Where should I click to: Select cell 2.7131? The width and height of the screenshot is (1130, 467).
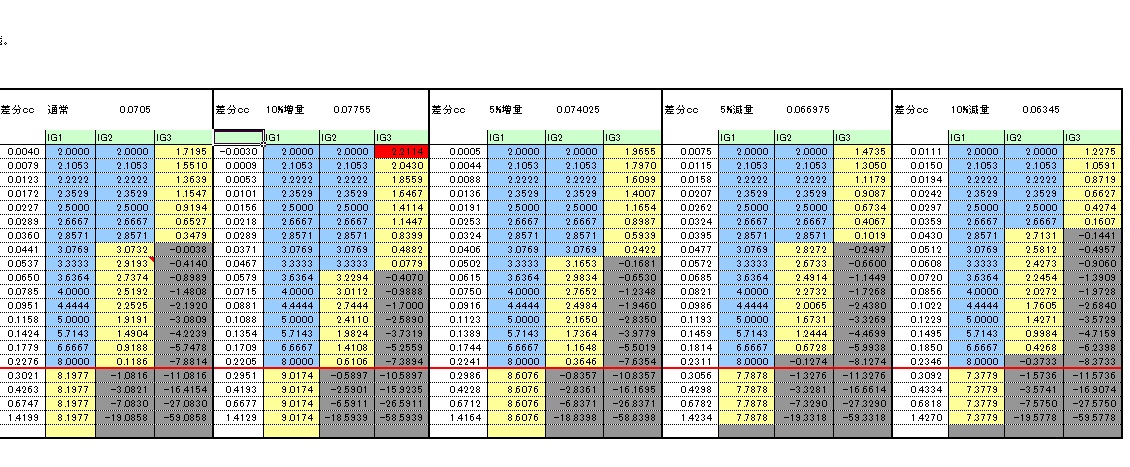(1034, 236)
